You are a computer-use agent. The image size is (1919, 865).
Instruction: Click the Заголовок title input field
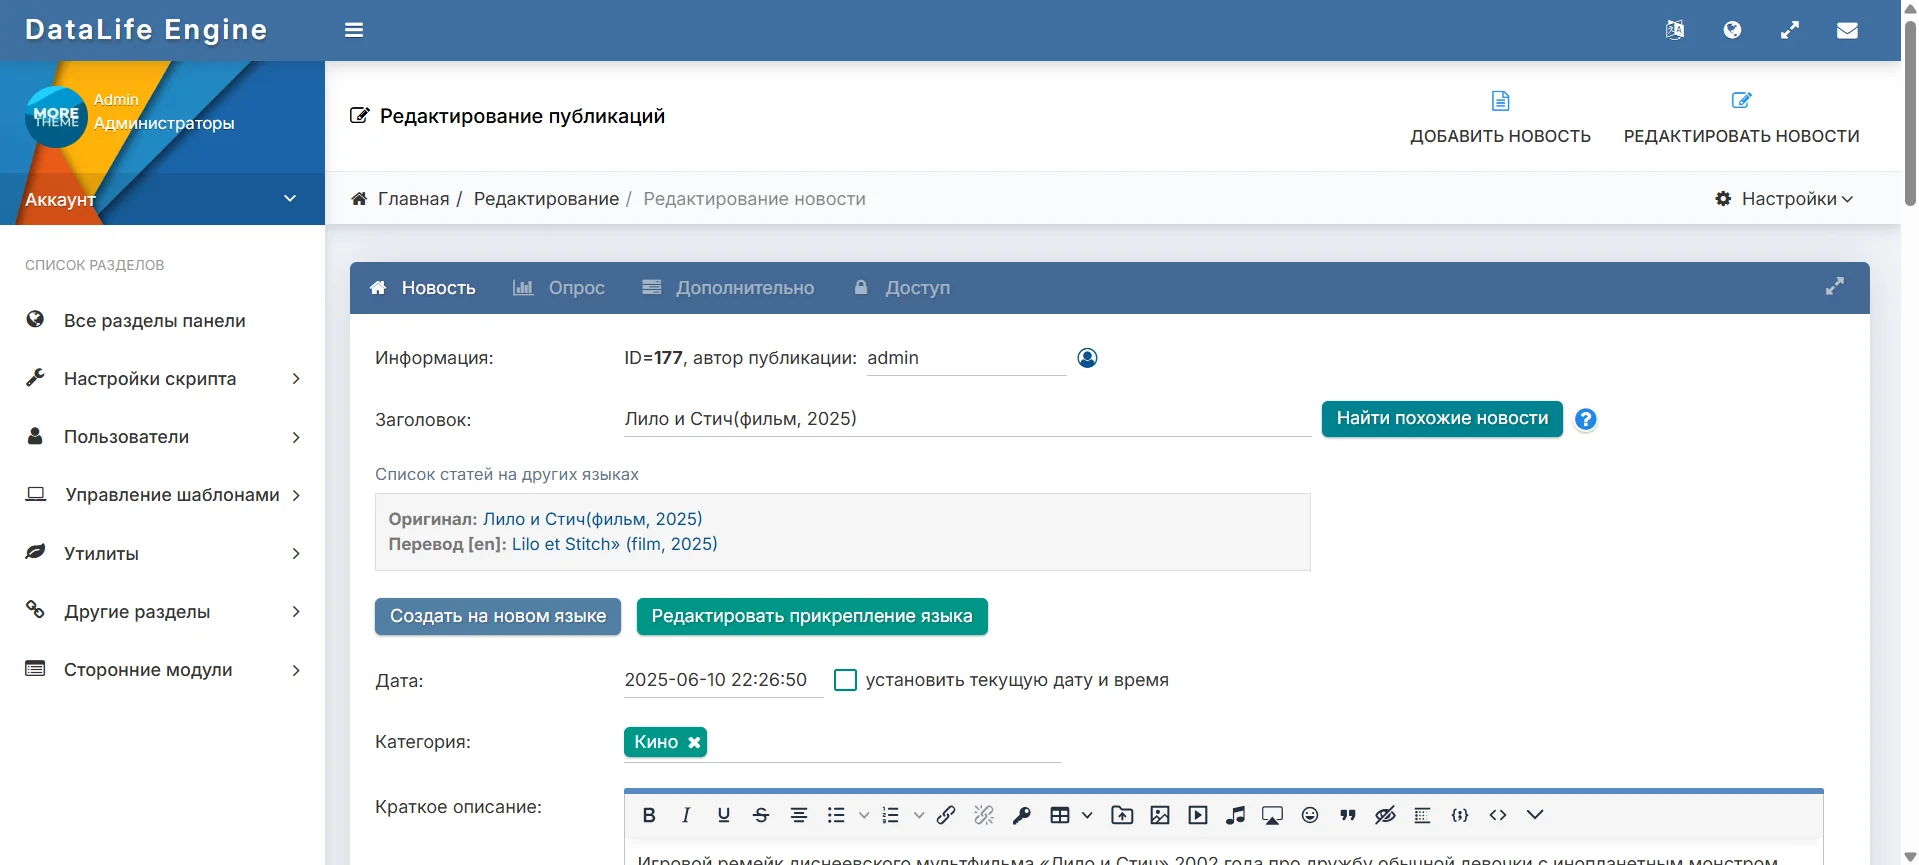[x=966, y=419]
